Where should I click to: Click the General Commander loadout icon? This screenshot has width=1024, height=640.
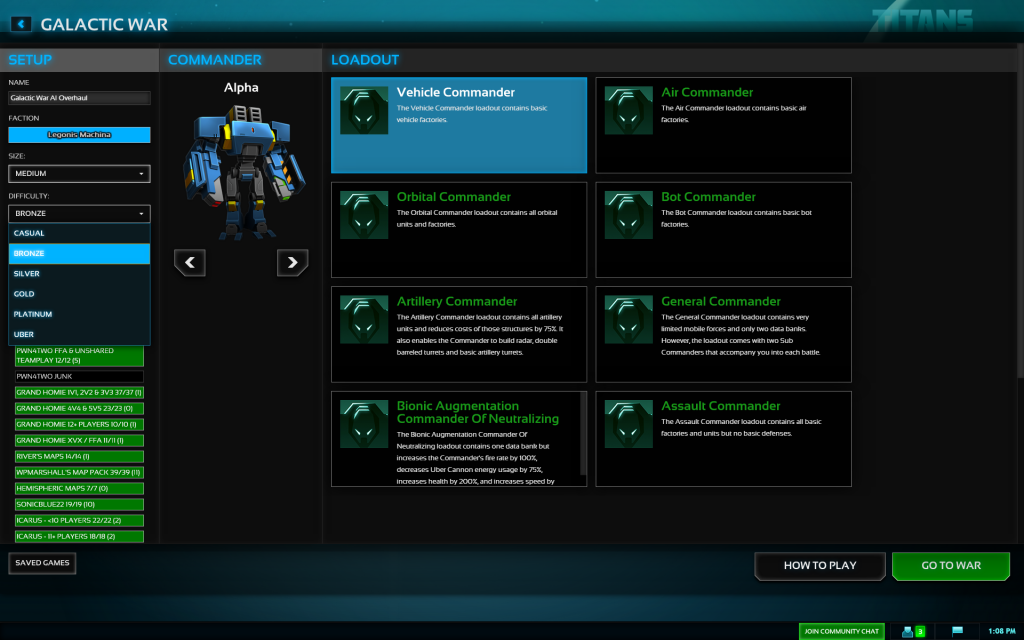628,319
